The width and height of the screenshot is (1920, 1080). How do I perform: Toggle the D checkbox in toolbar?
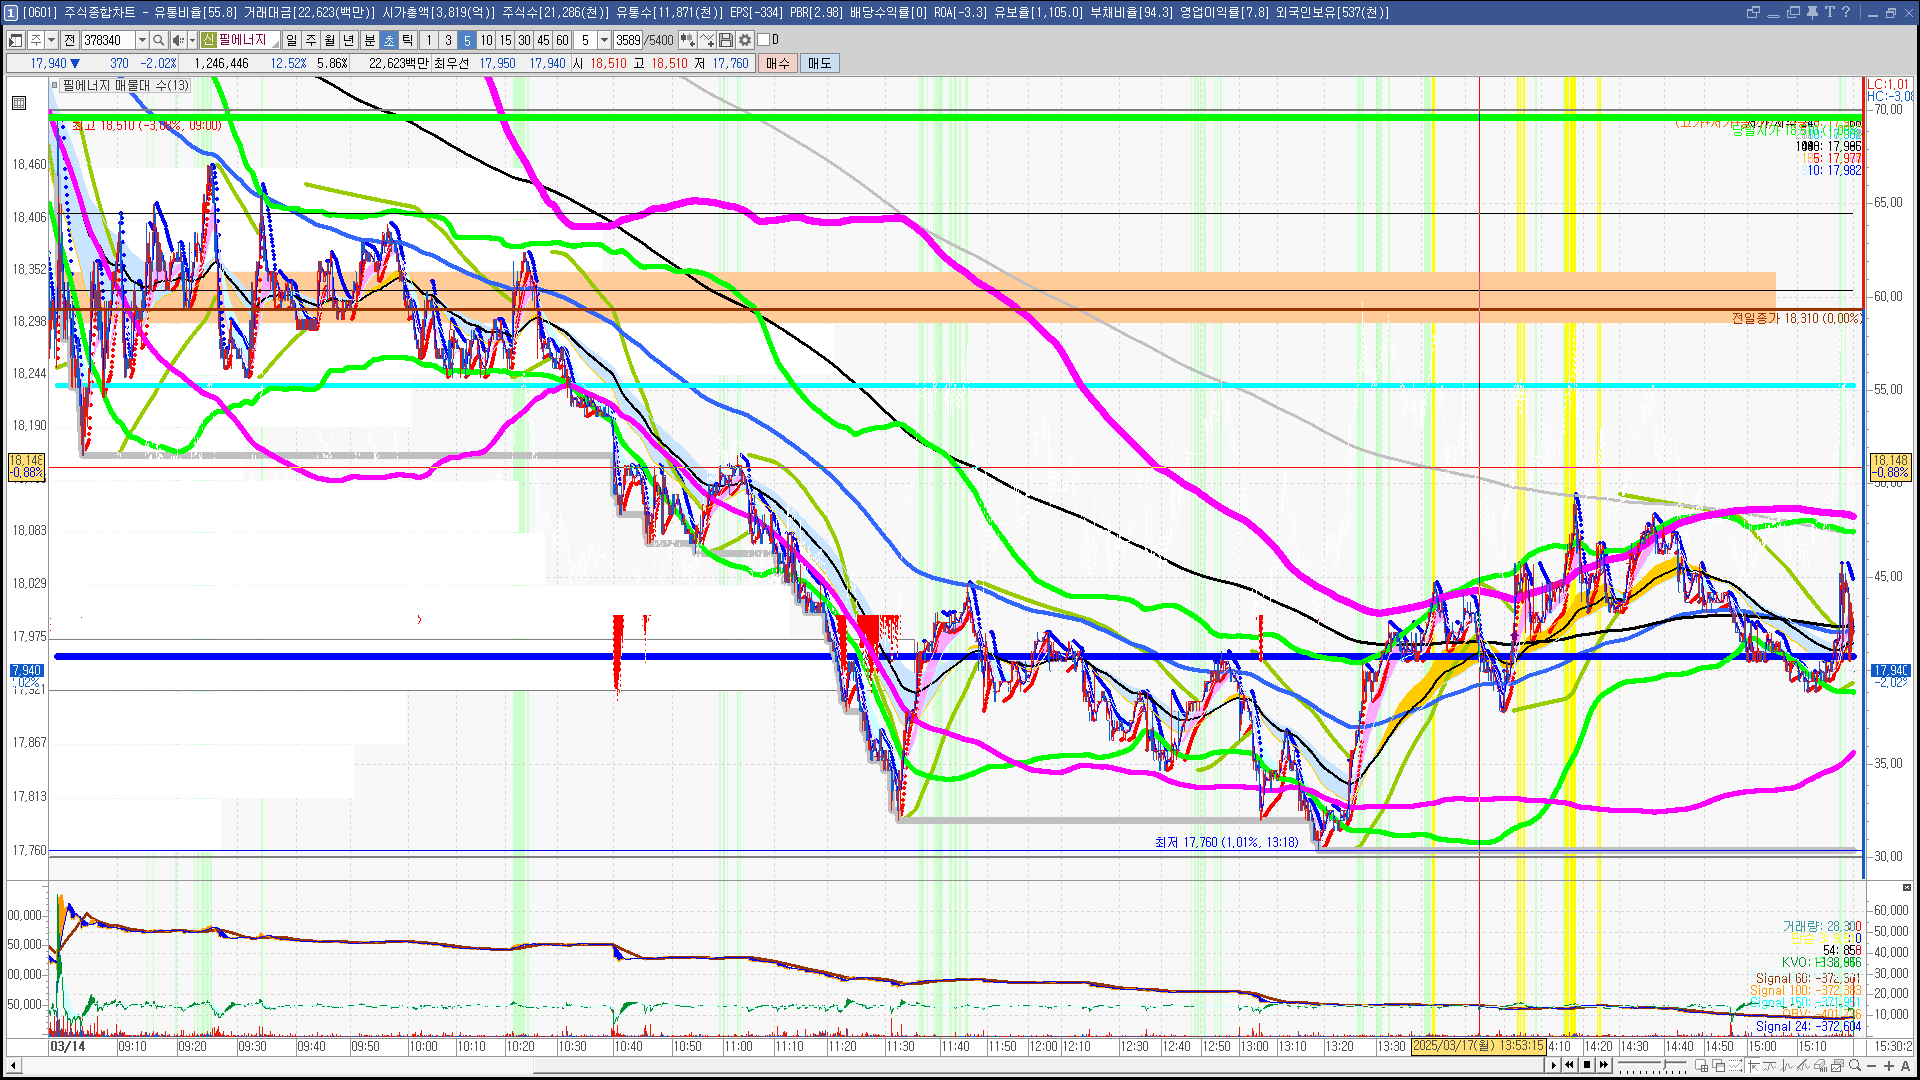pos(764,40)
